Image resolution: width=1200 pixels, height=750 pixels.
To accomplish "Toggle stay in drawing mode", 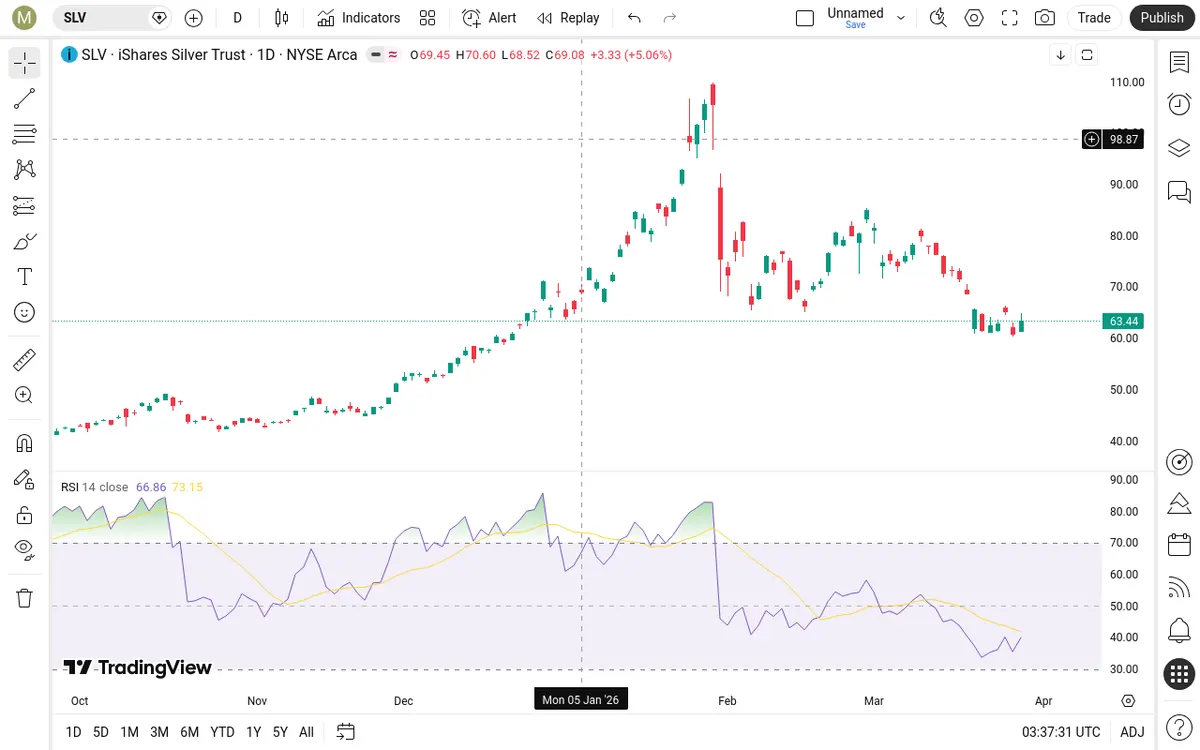I will click(x=25, y=479).
